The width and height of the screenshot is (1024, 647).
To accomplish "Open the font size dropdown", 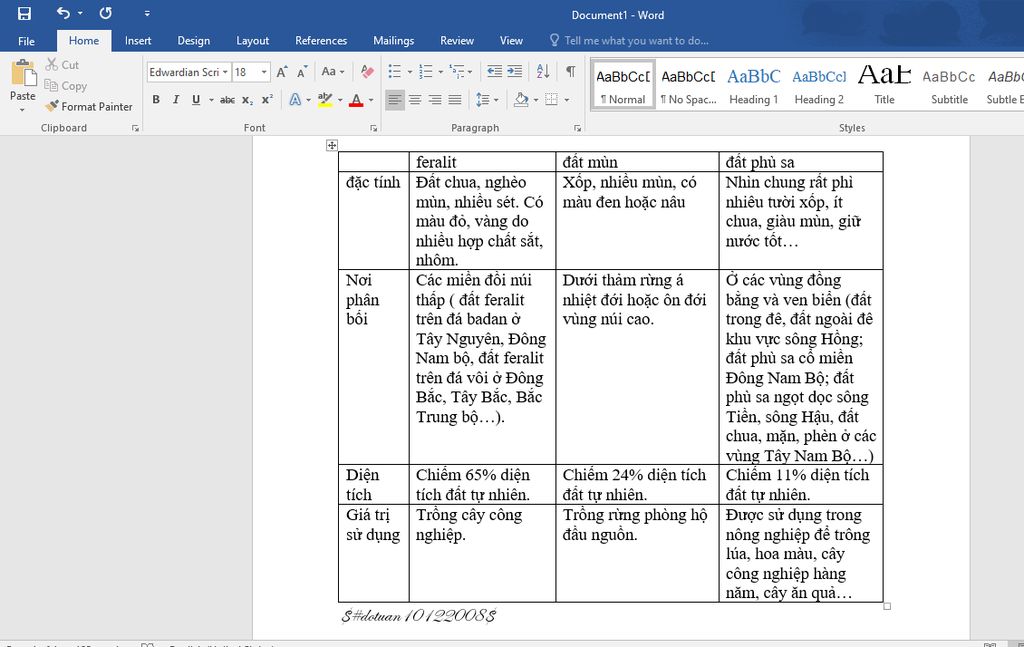I will (x=264, y=72).
